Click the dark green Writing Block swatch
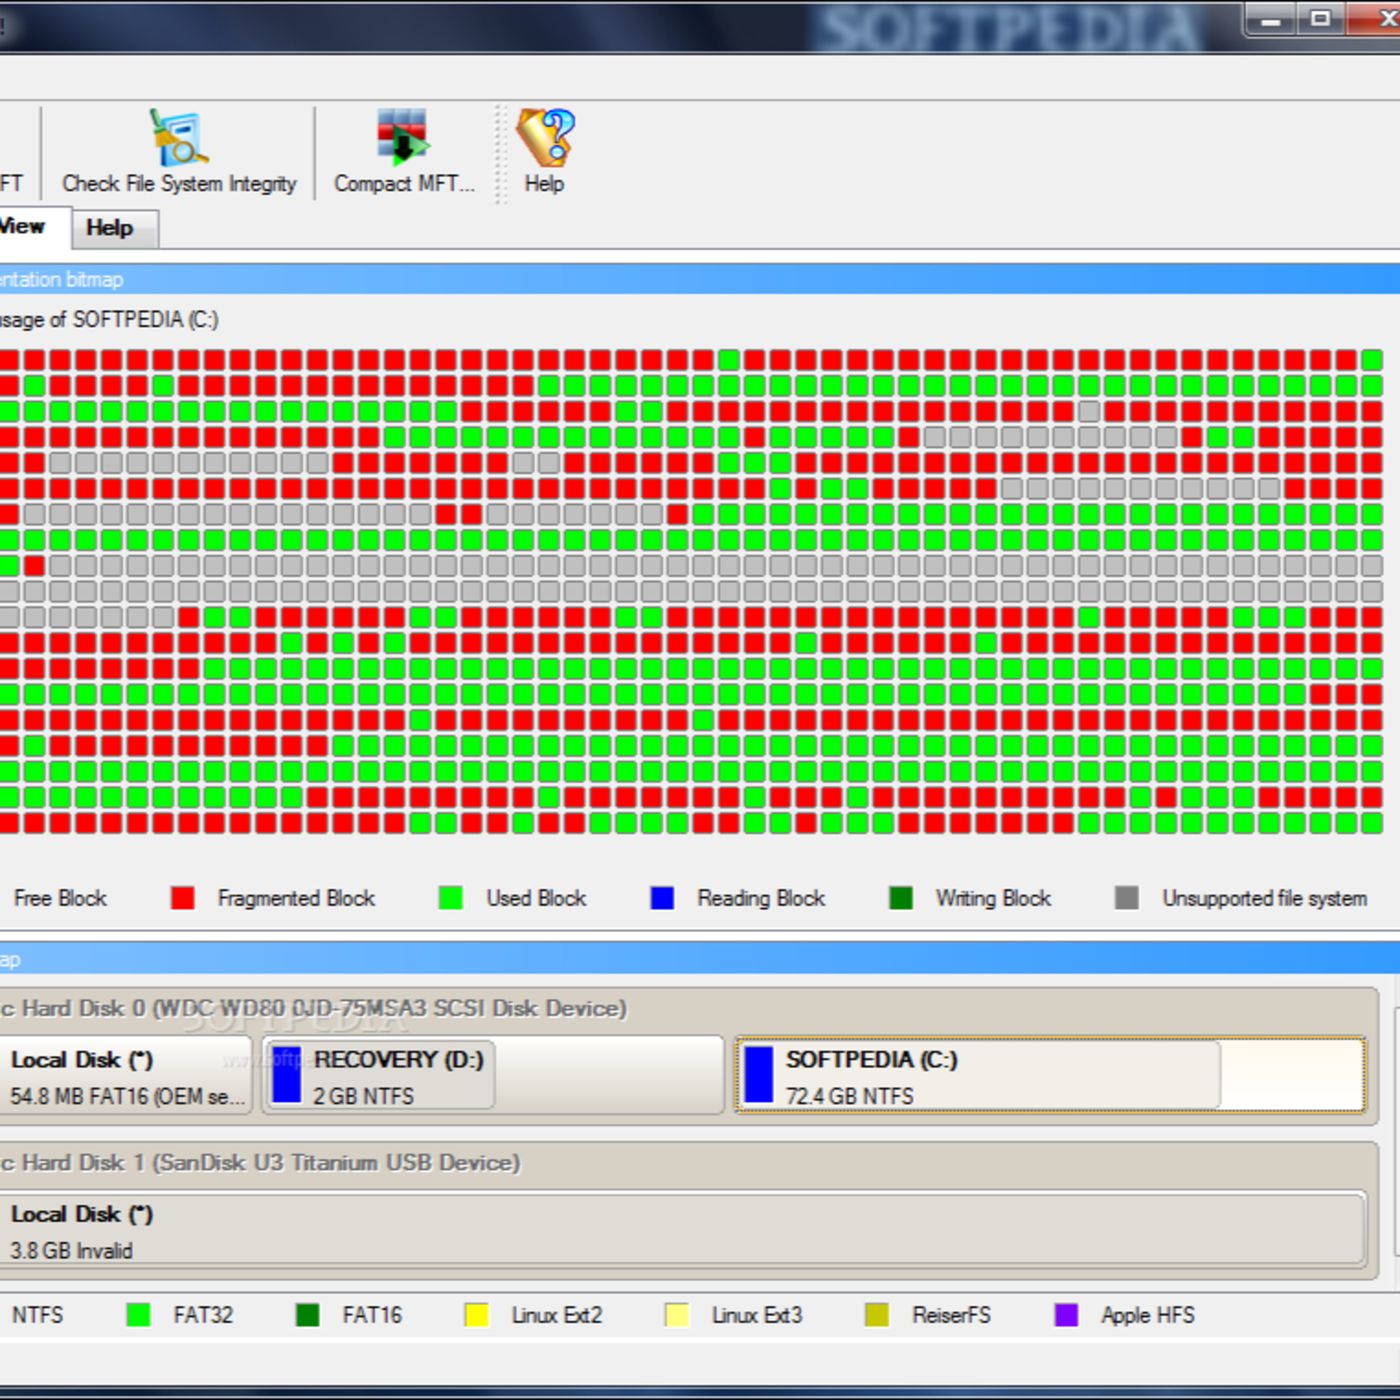Screen dimensions: 1400x1400 tap(901, 898)
